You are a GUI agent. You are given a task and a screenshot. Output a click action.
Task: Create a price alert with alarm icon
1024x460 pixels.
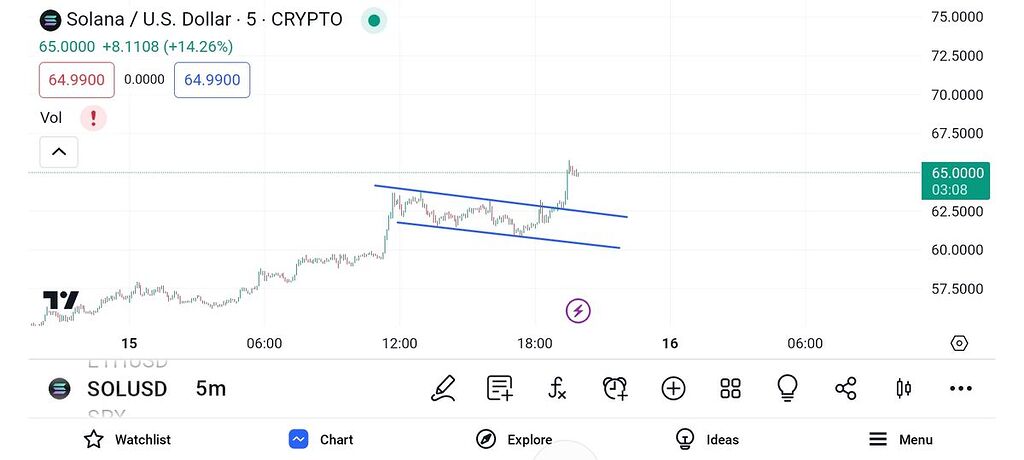615,388
